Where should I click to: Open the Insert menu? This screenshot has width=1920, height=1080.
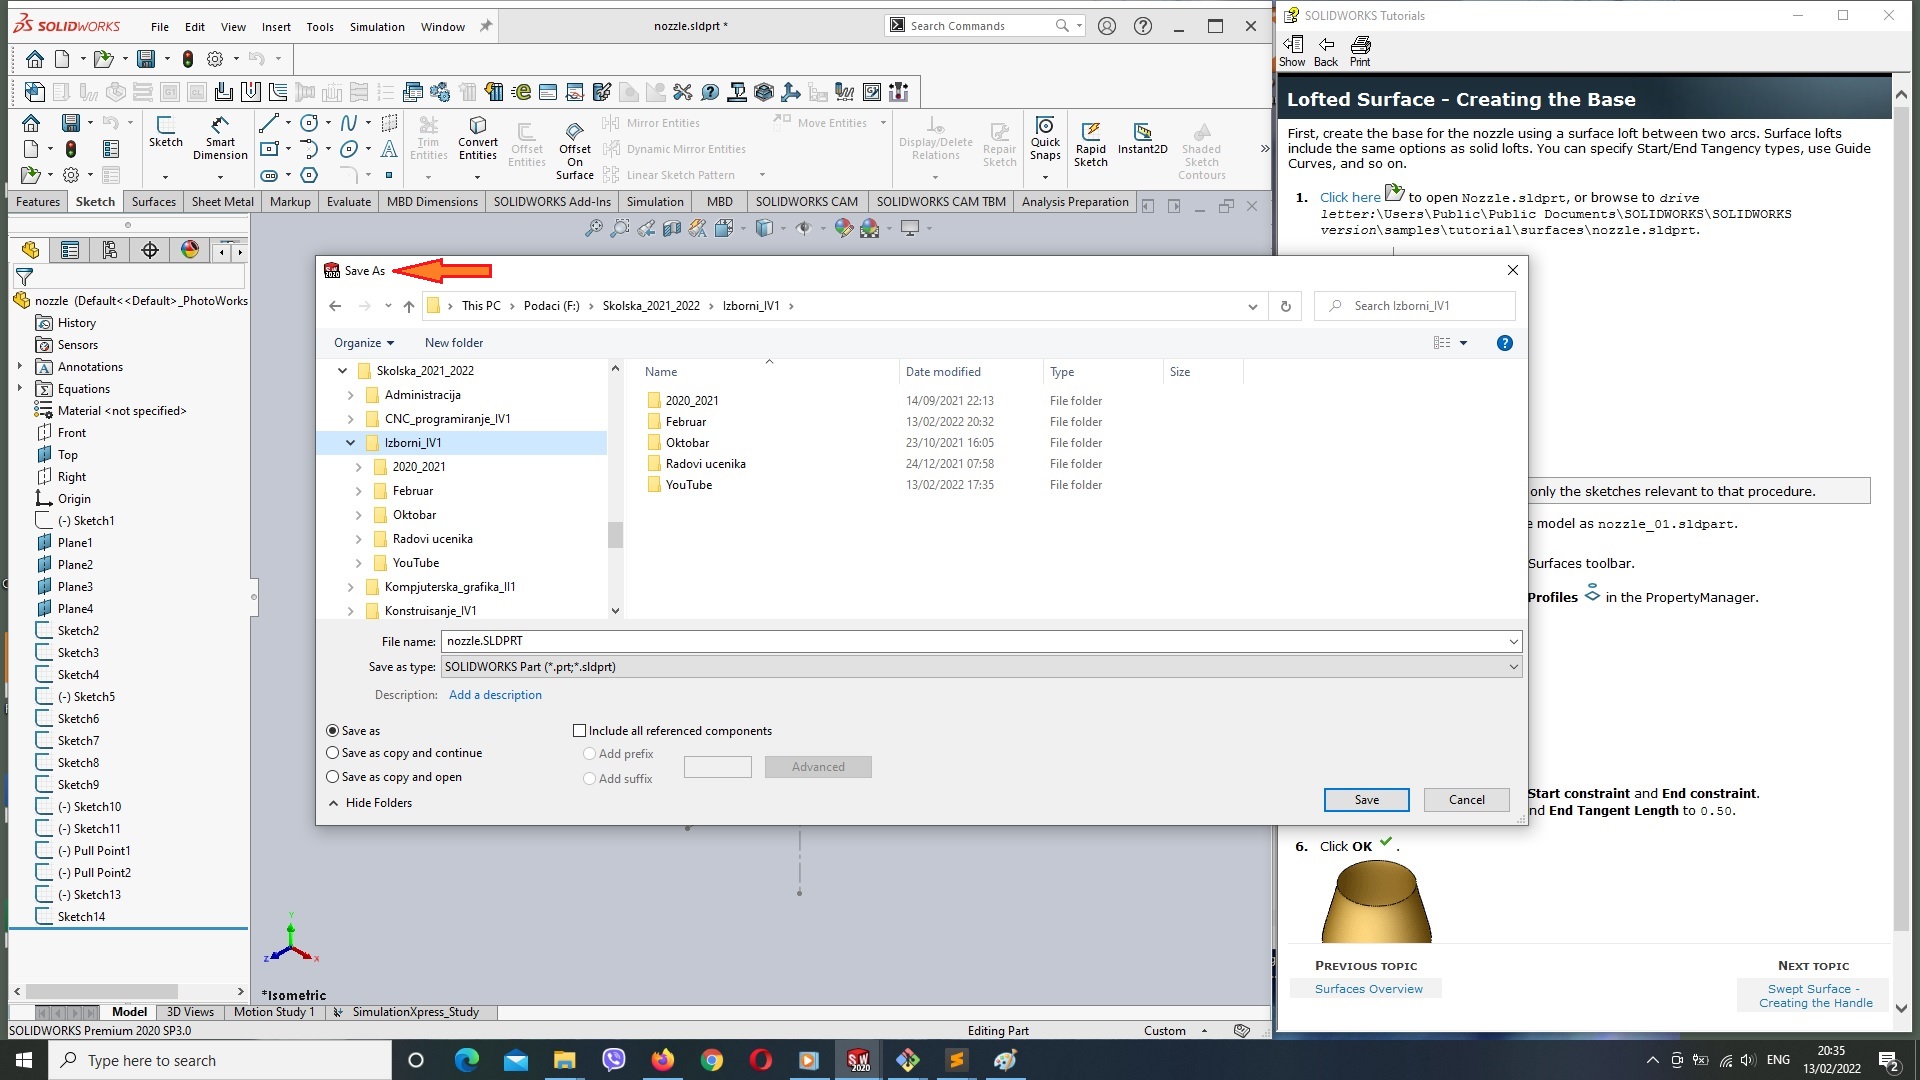click(x=276, y=27)
